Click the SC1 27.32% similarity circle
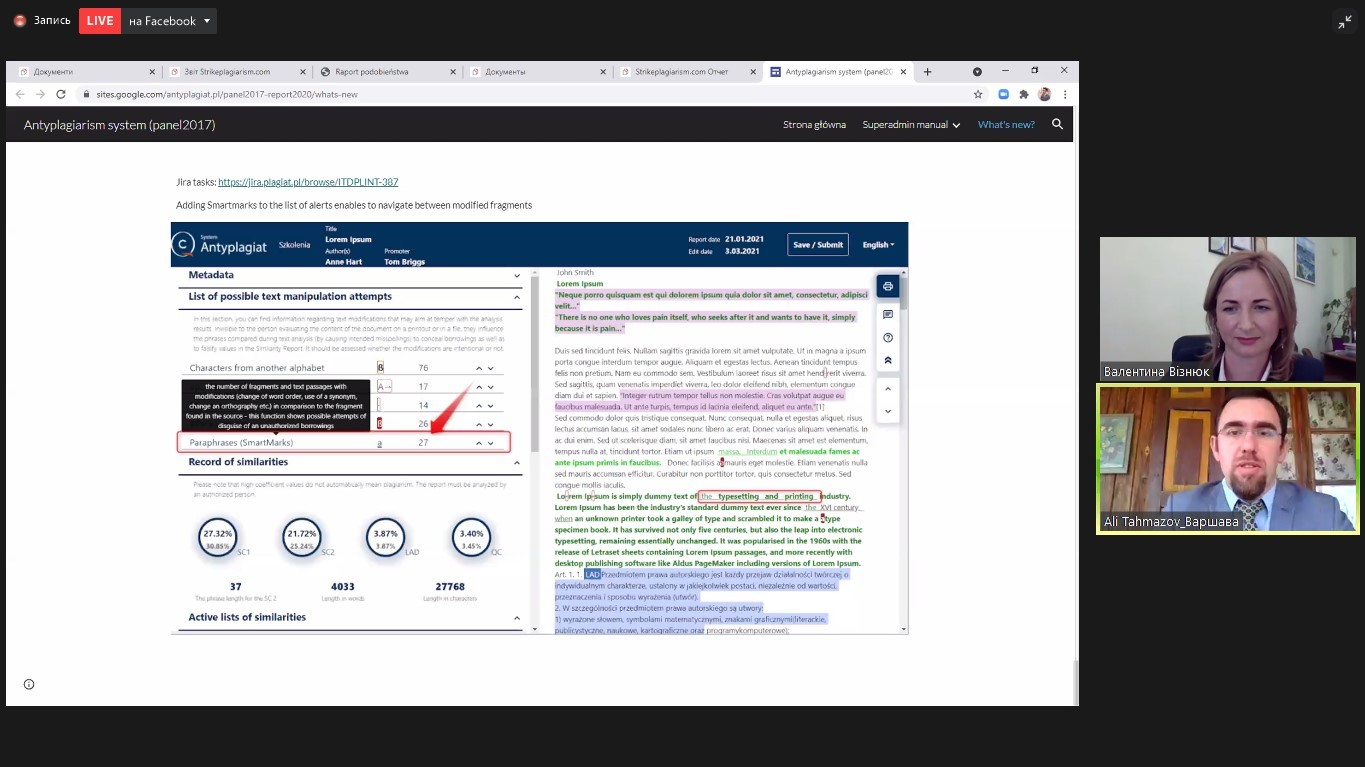Viewport: 1365px width, 767px height. 218,538
